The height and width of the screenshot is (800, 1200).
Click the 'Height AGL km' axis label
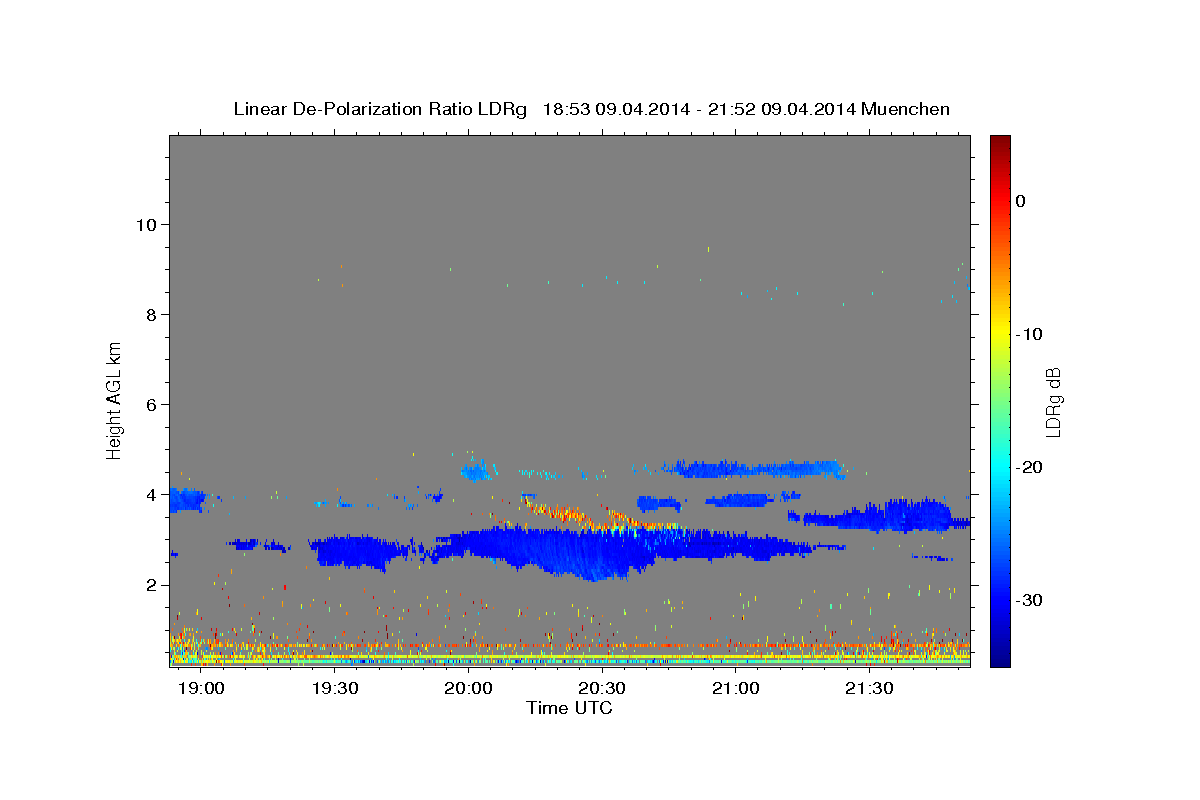[x=114, y=399]
